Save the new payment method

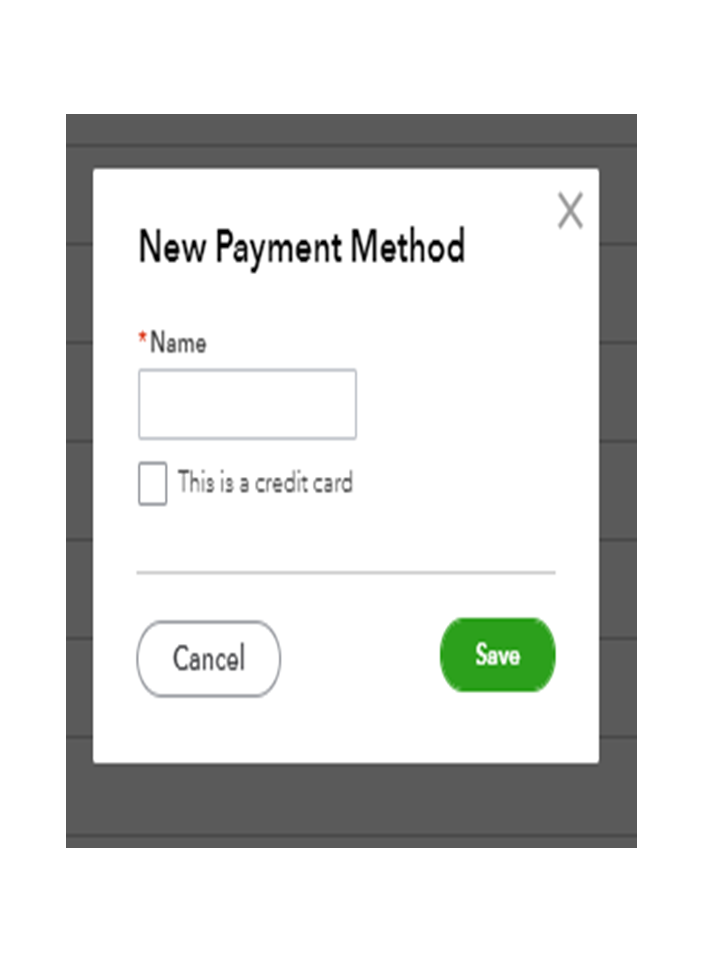coord(498,655)
